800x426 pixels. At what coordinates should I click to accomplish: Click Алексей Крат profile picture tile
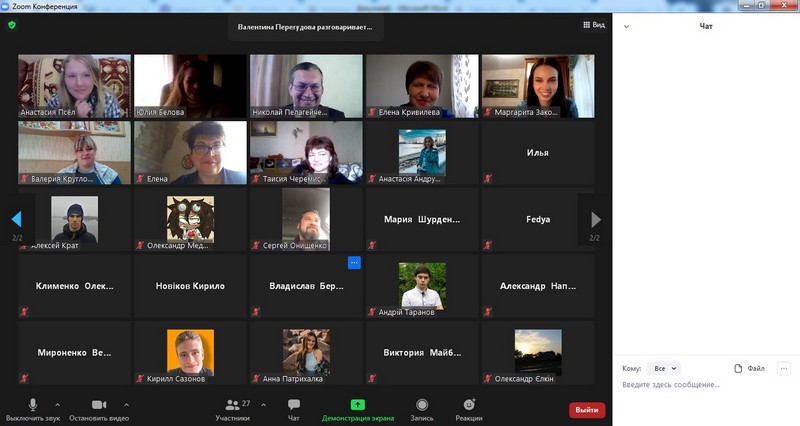tap(74, 219)
